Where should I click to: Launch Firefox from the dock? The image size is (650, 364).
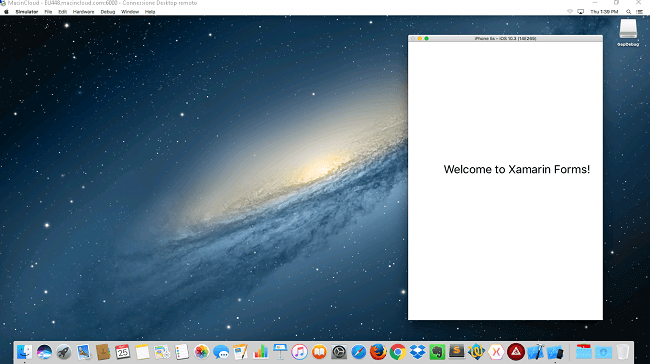pyautogui.click(x=378, y=352)
